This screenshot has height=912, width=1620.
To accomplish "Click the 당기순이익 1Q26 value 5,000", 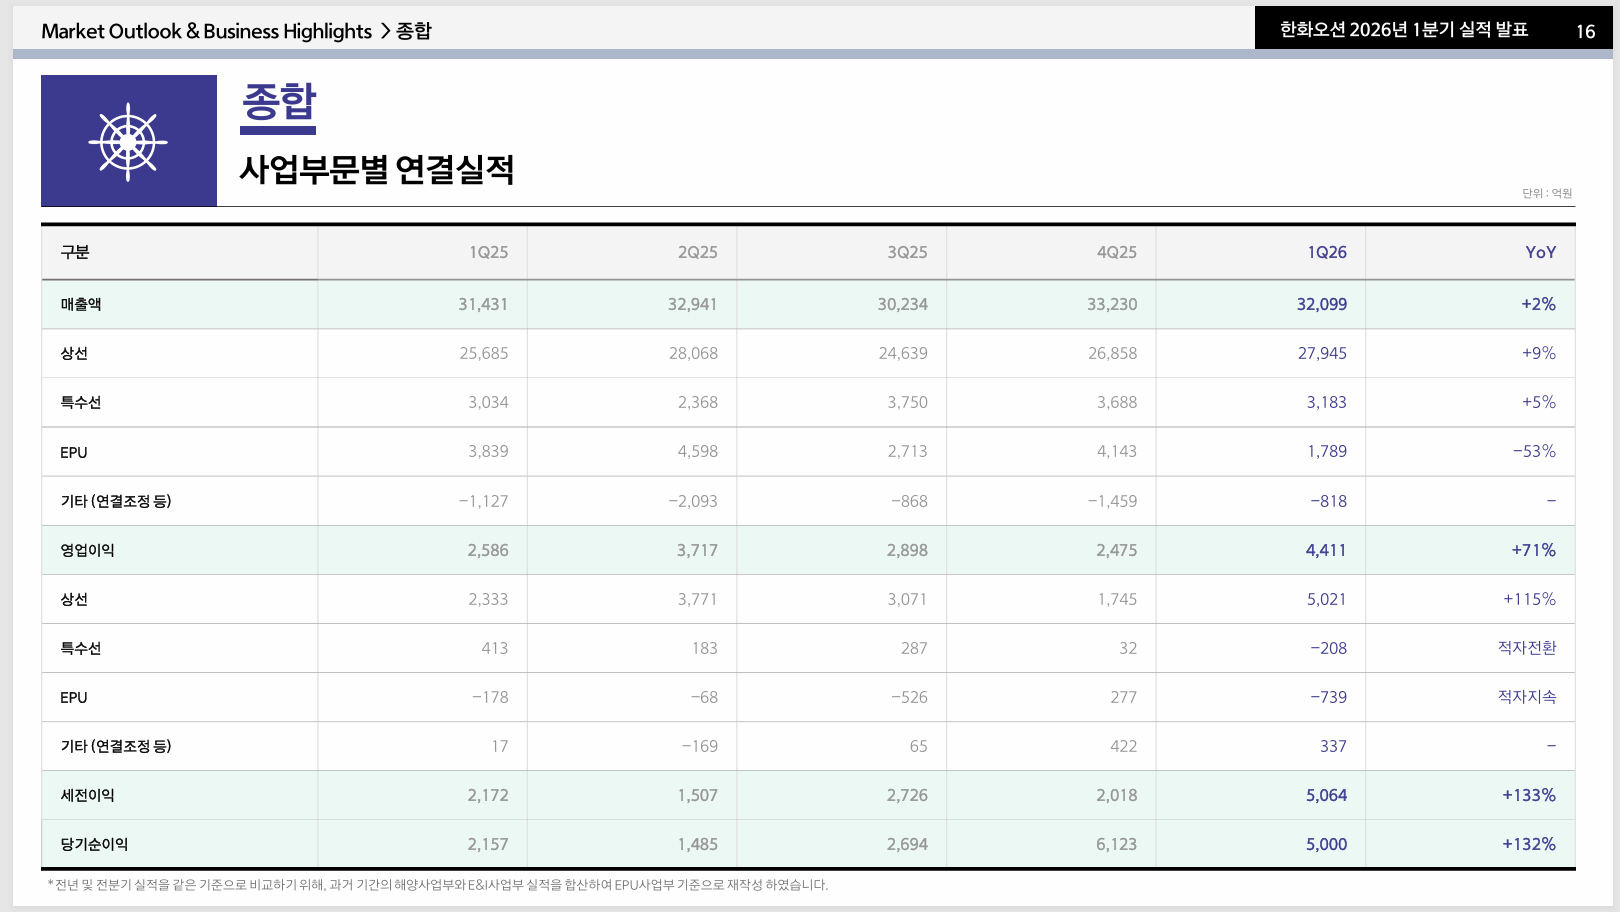I will (1326, 844).
